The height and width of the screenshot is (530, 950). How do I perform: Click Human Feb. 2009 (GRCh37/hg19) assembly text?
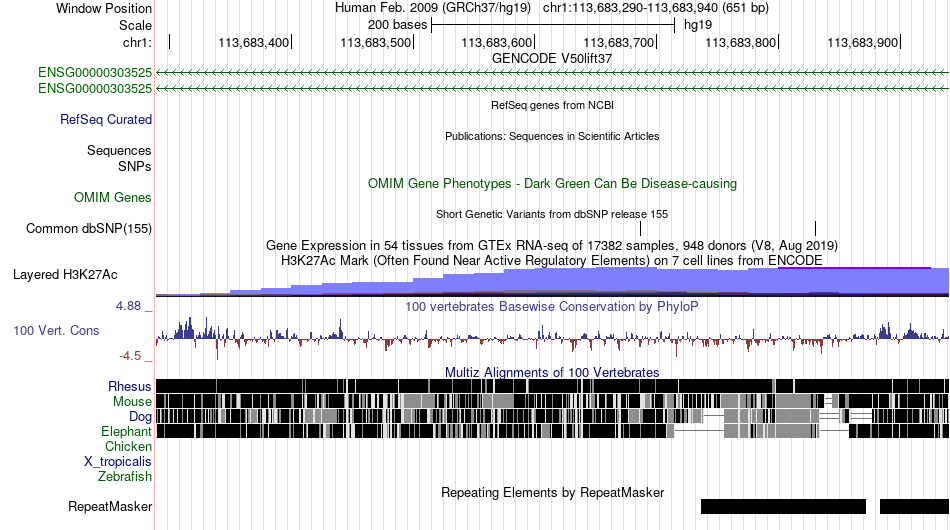click(x=433, y=8)
